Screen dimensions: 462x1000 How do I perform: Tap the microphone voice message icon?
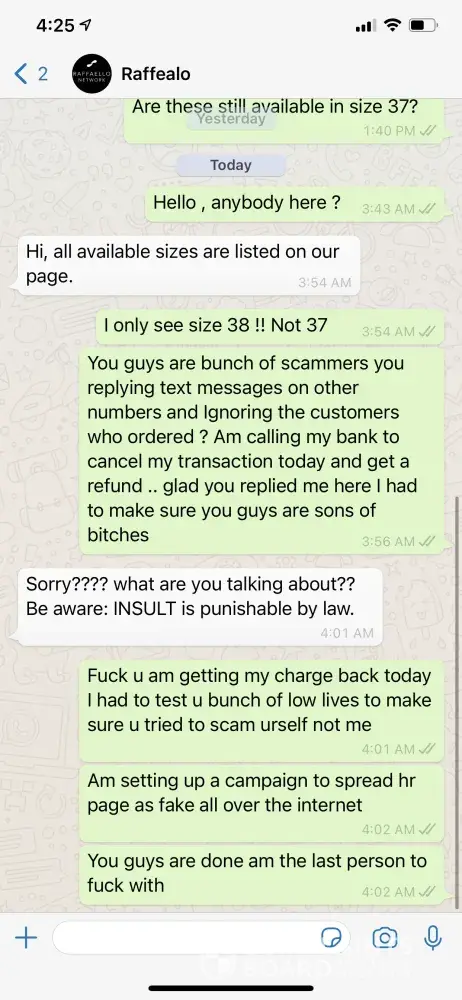pyautogui.click(x=433, y=938)
